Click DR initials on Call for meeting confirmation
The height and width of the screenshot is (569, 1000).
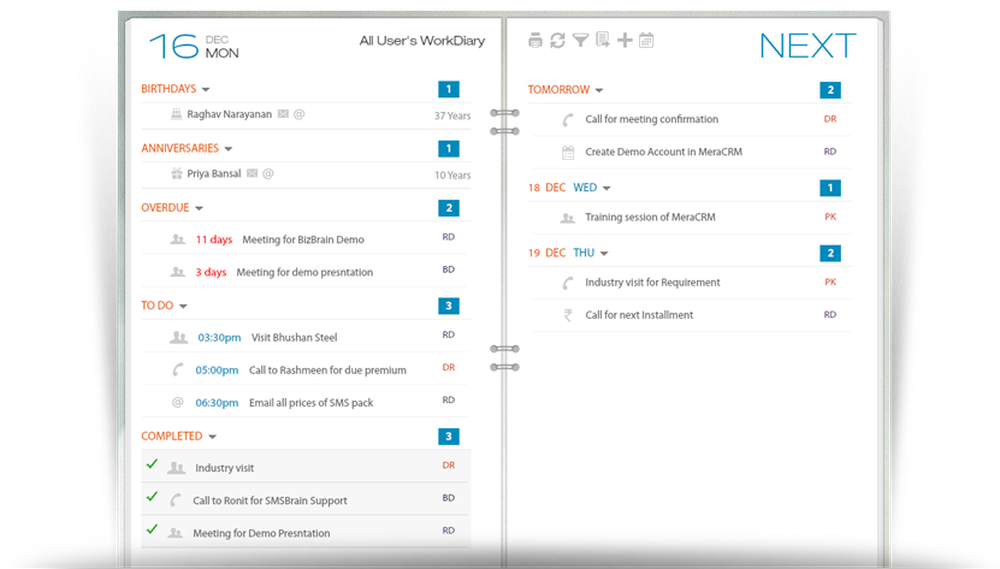coord(830,119)
